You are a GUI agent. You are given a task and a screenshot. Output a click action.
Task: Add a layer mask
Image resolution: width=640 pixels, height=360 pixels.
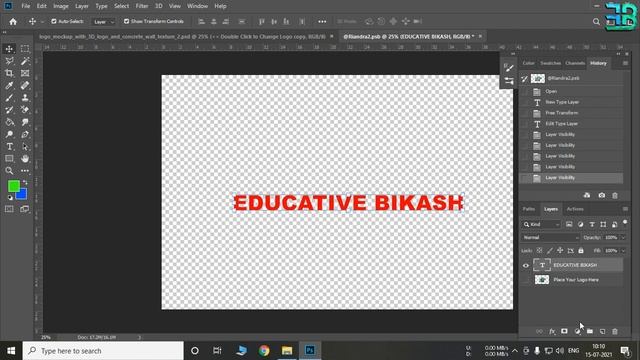564,331
